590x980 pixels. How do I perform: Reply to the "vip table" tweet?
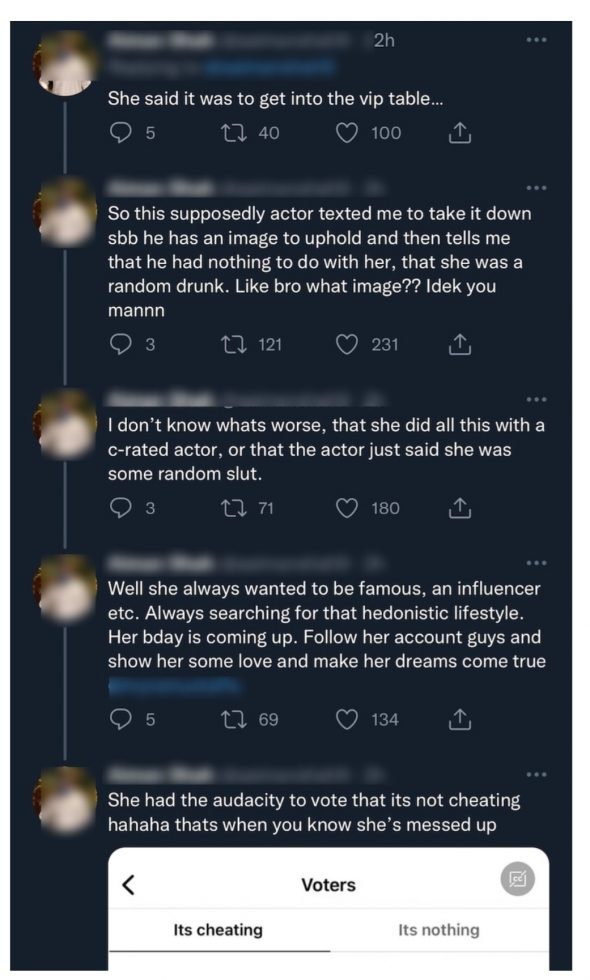[x=120, y=132]
